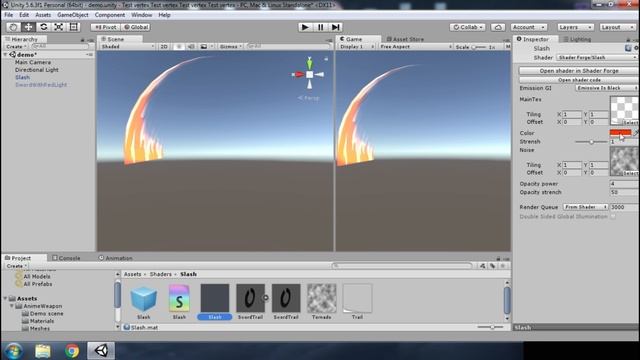Toggle Double Sided Global Illumination checkbox
Screen dimensions: 640x360
[613, 217]
